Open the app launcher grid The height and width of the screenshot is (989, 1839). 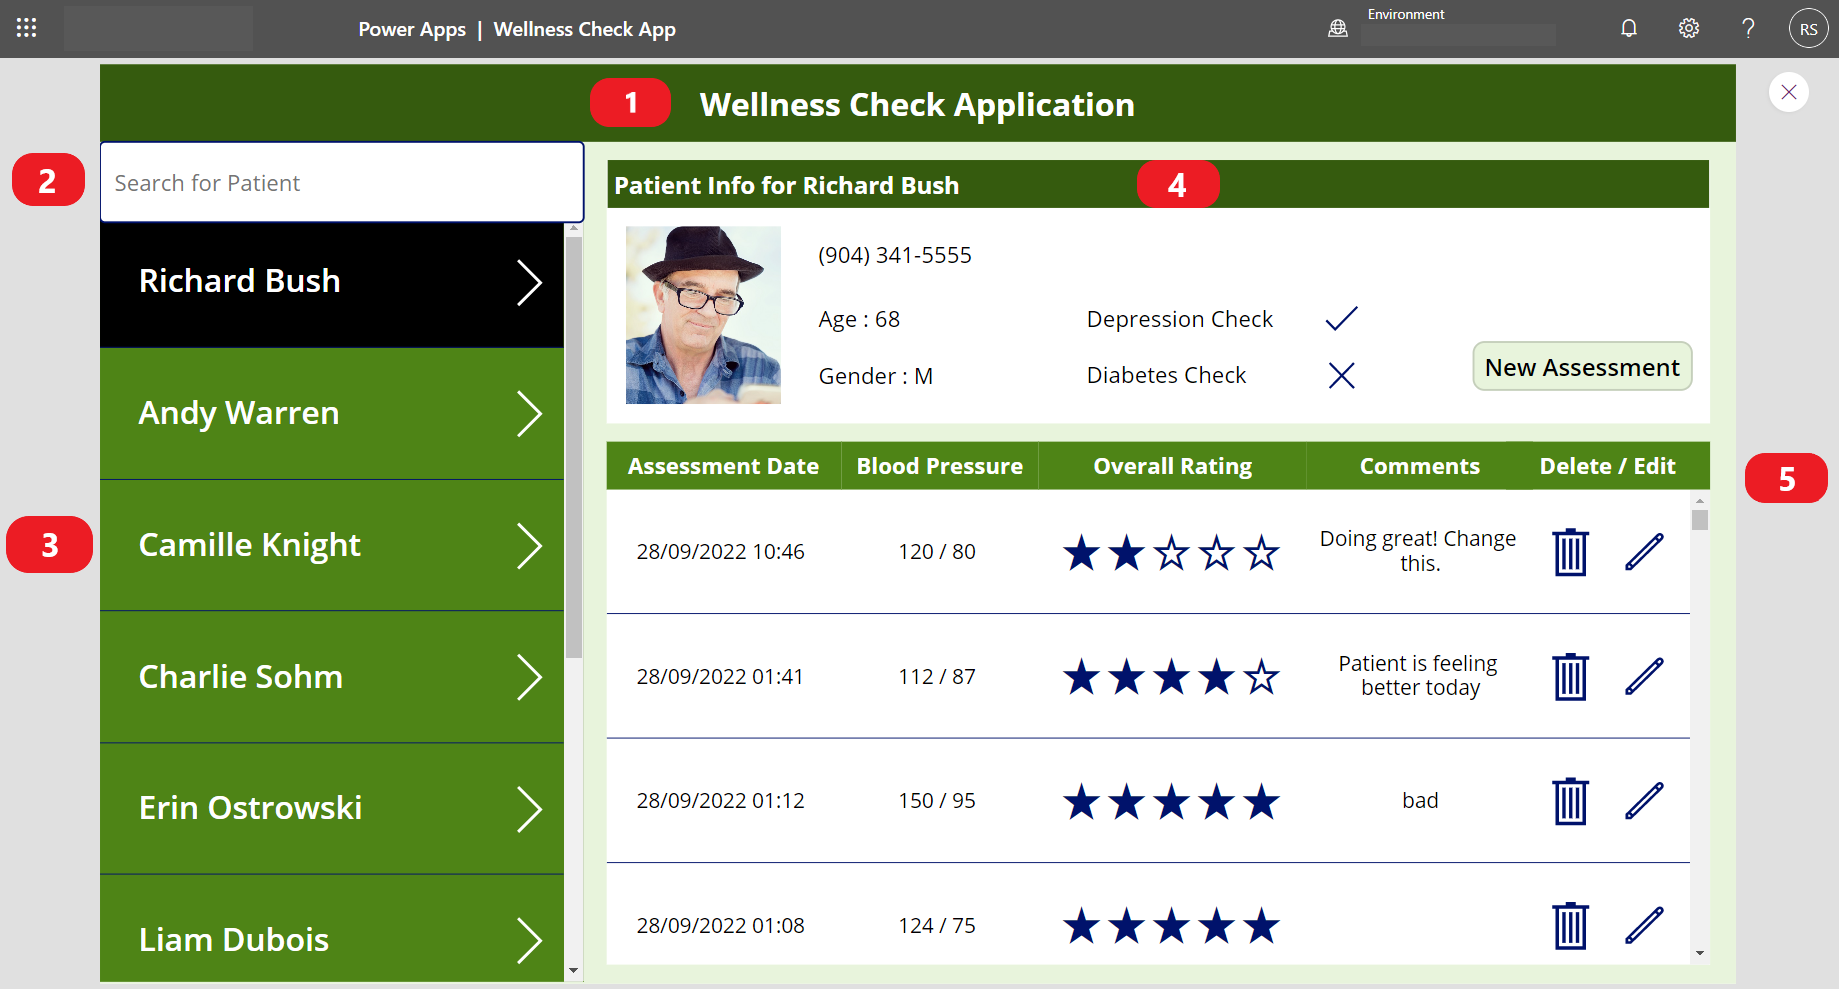[x=26, y=27]
